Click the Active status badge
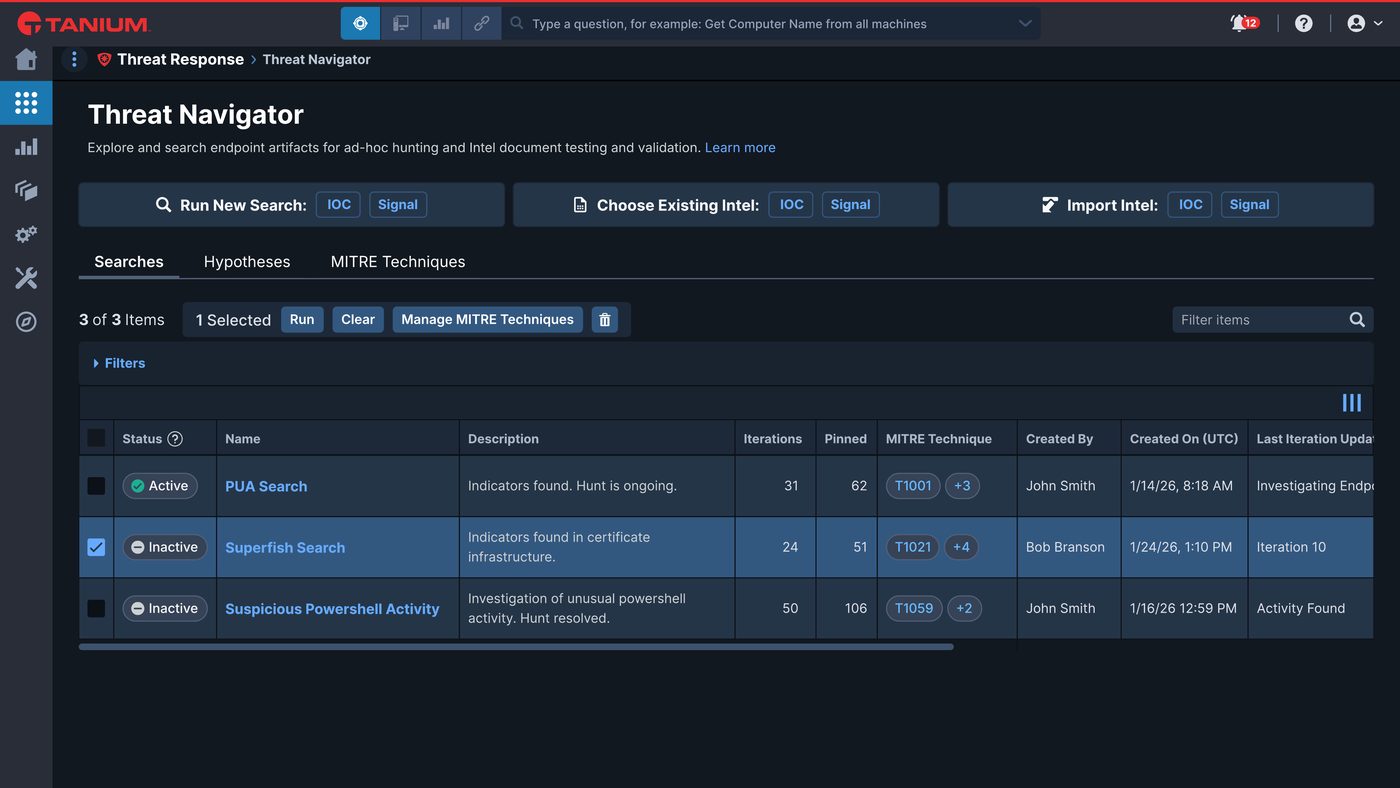Viewport: 1400px width, 788px height. [160, 486]
